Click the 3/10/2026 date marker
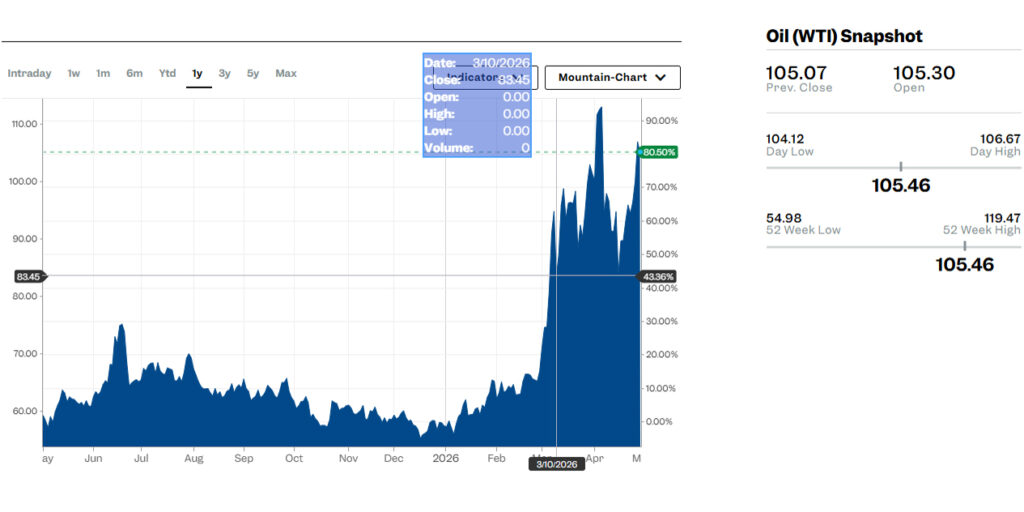Screen dimensions: 1024x512 (x=557, y=465)
